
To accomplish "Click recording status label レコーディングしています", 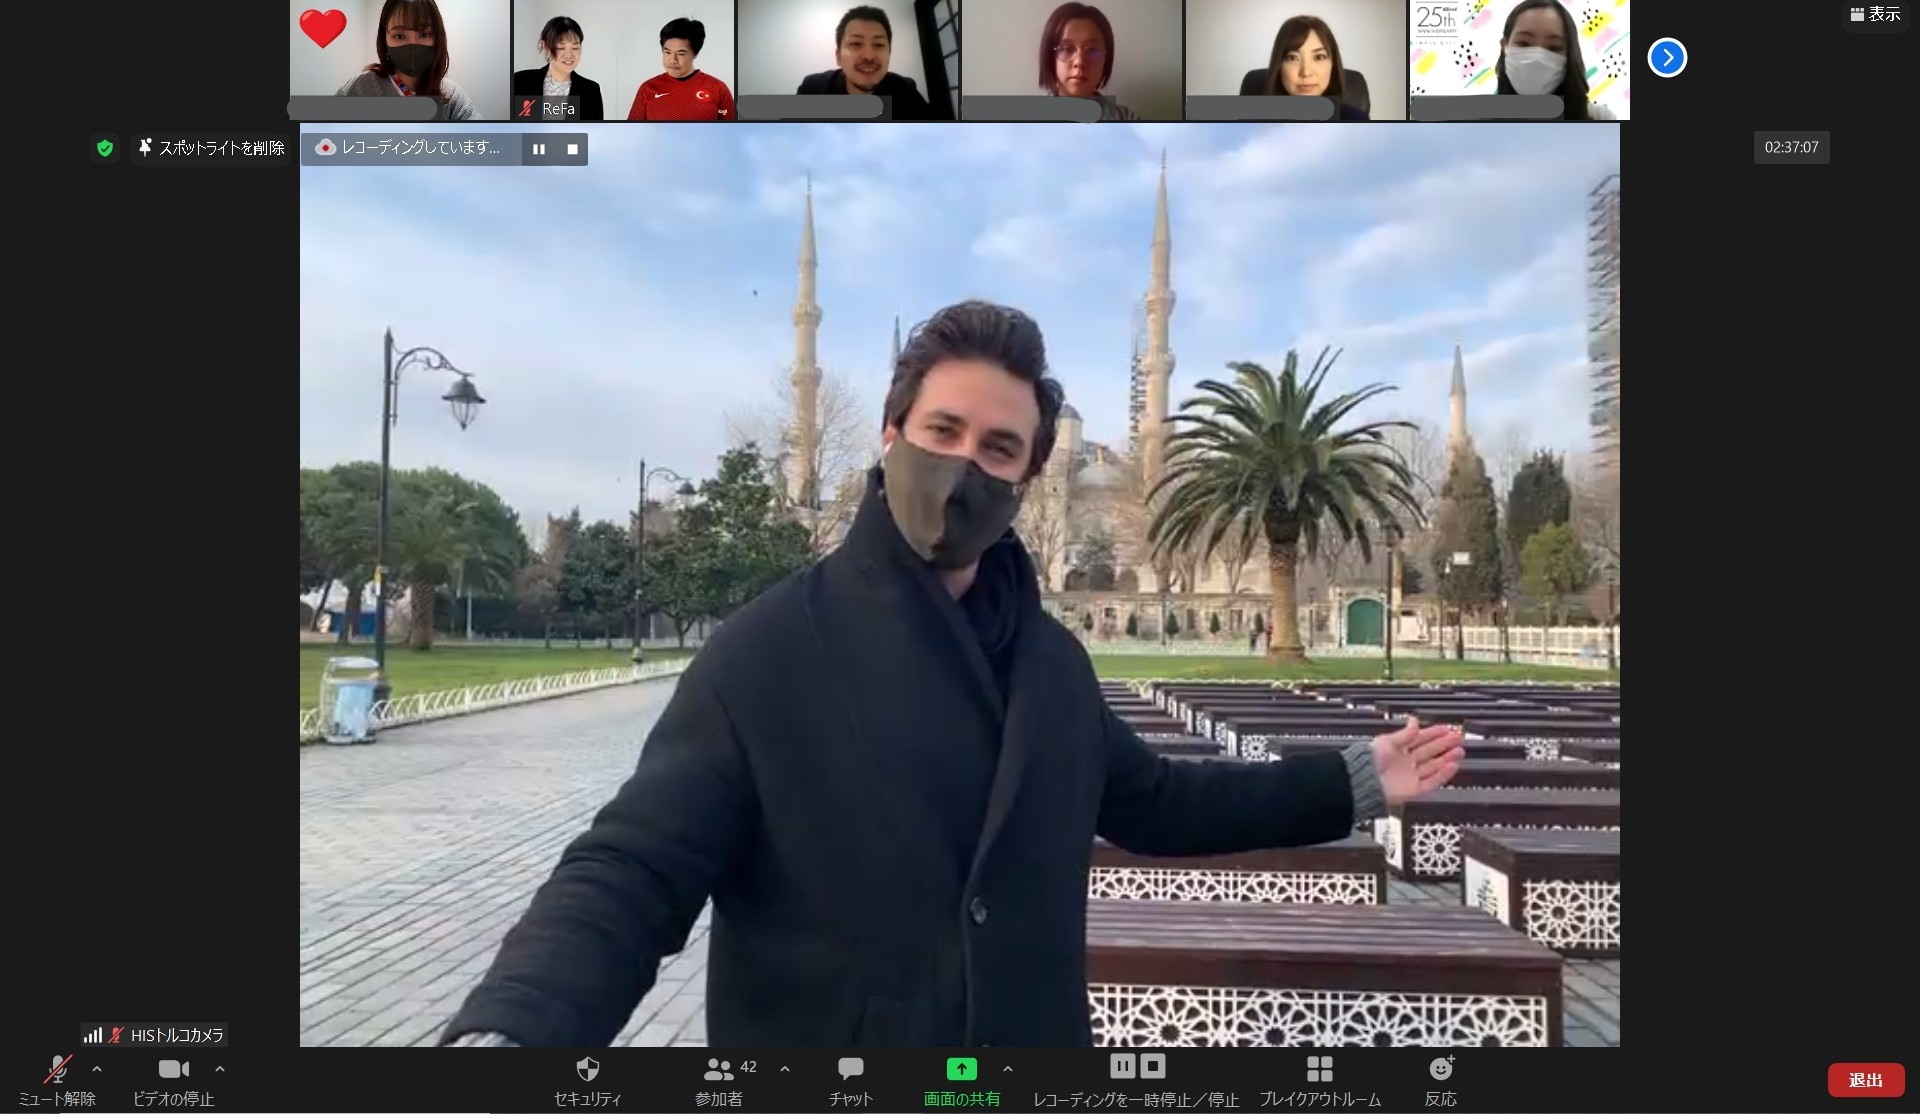I will tap(410, 148).
